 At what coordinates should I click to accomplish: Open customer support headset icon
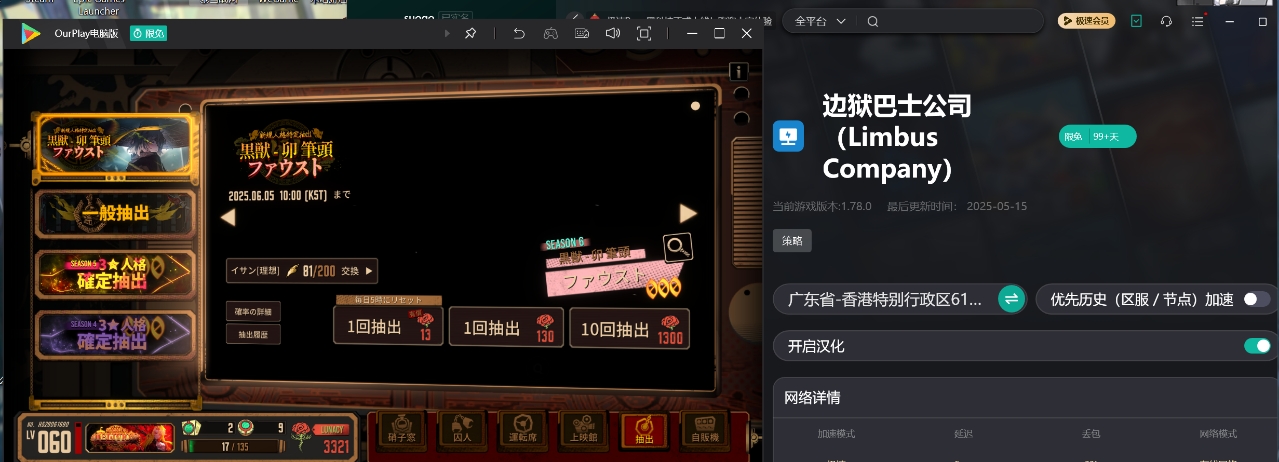coord(1166,21)
